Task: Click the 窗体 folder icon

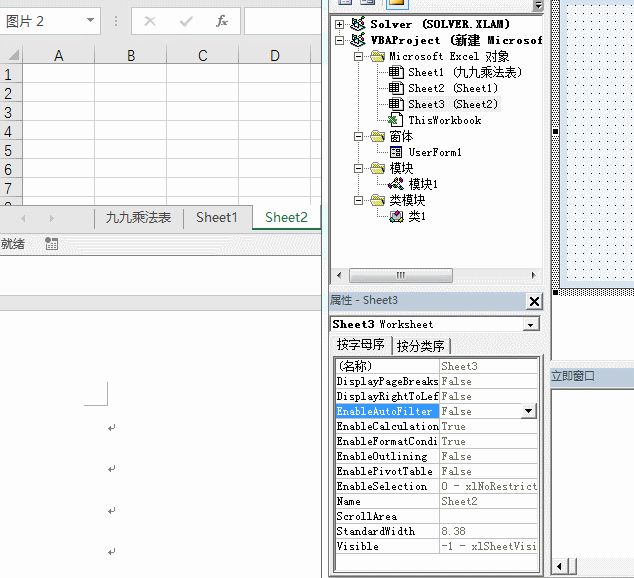Action: click(x=377, y=136)
